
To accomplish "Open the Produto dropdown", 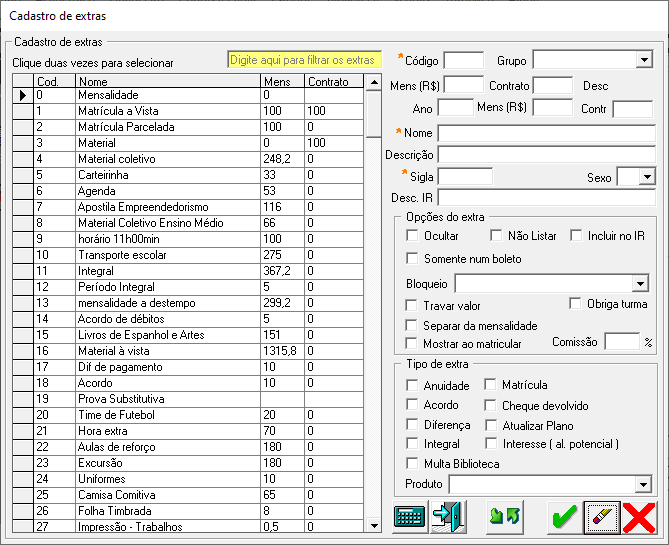I will coord(643,484).
